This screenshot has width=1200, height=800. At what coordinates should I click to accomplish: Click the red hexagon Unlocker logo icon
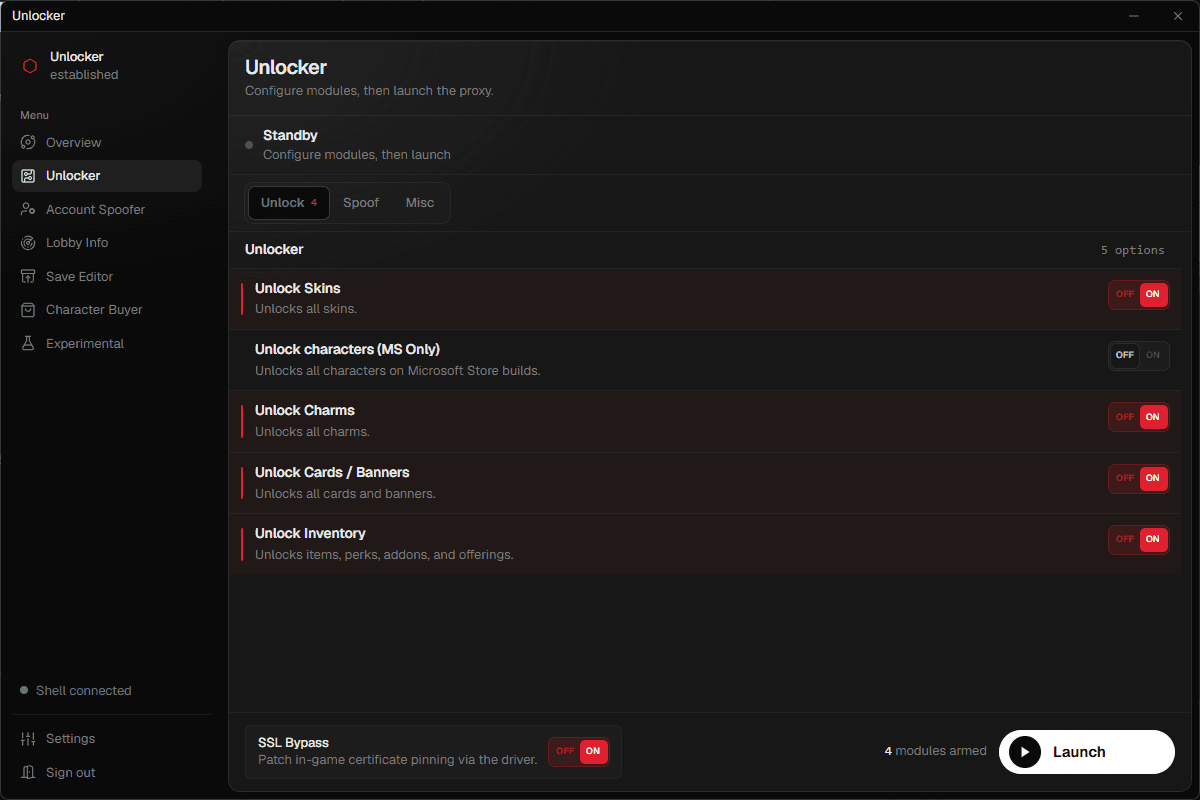(x=30, y=66)
